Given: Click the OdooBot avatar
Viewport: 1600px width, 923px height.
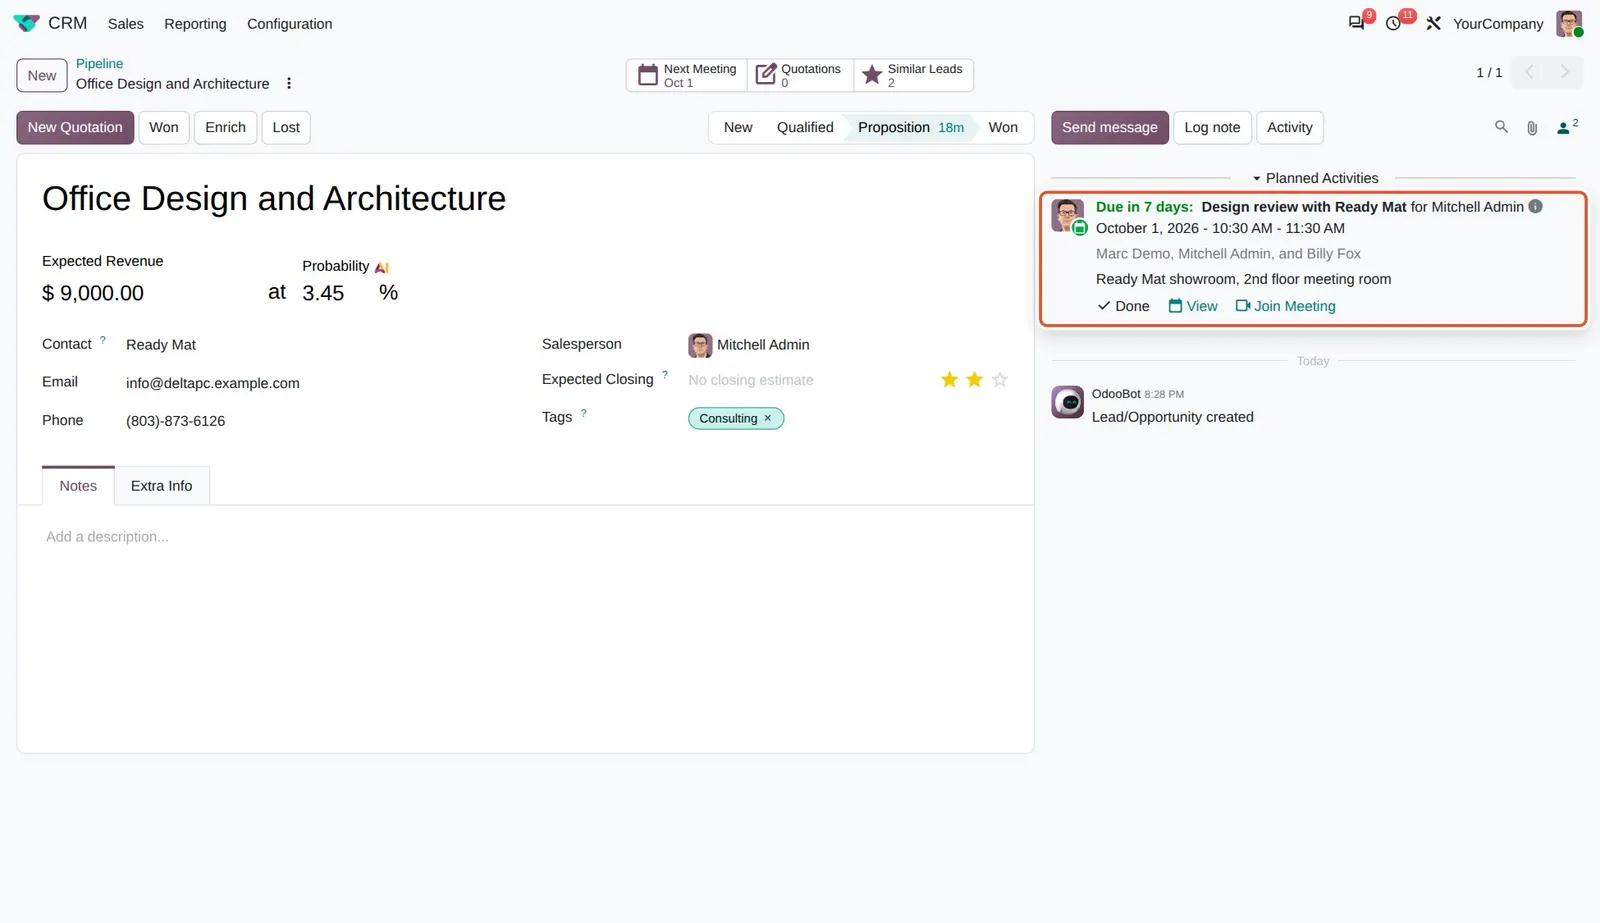Looking at the screenshot, I should (1067, 402).
